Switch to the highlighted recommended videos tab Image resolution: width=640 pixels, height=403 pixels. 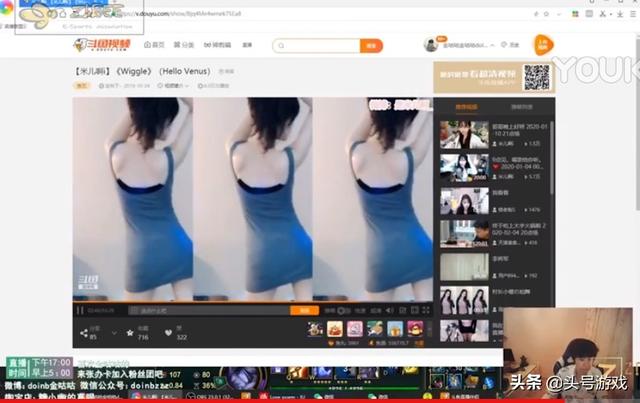pos(466,107)
